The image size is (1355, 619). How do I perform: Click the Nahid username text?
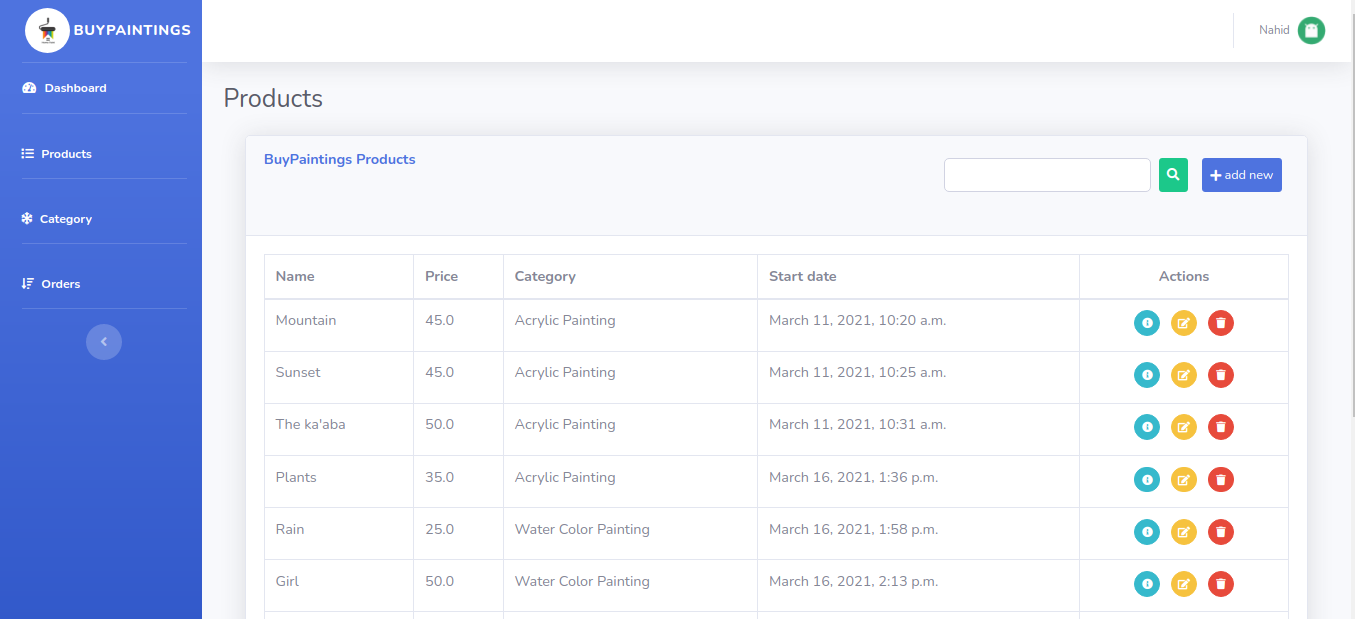tap(1273, 30)
